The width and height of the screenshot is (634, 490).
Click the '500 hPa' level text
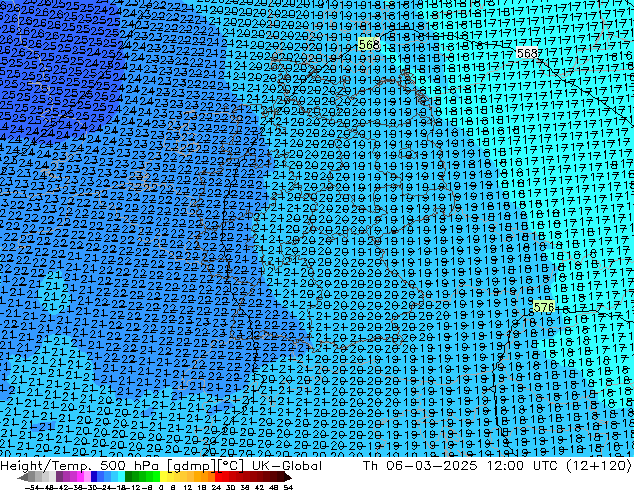point(129,466)
